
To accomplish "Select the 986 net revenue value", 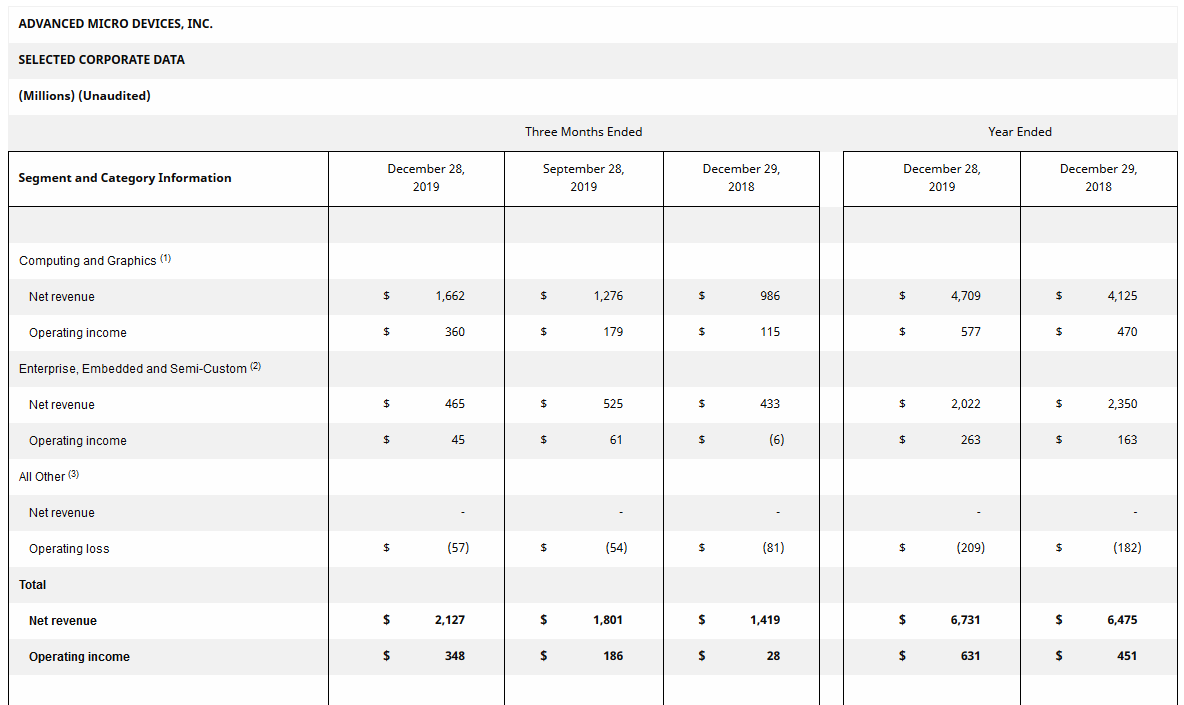I will click(770, 296).
